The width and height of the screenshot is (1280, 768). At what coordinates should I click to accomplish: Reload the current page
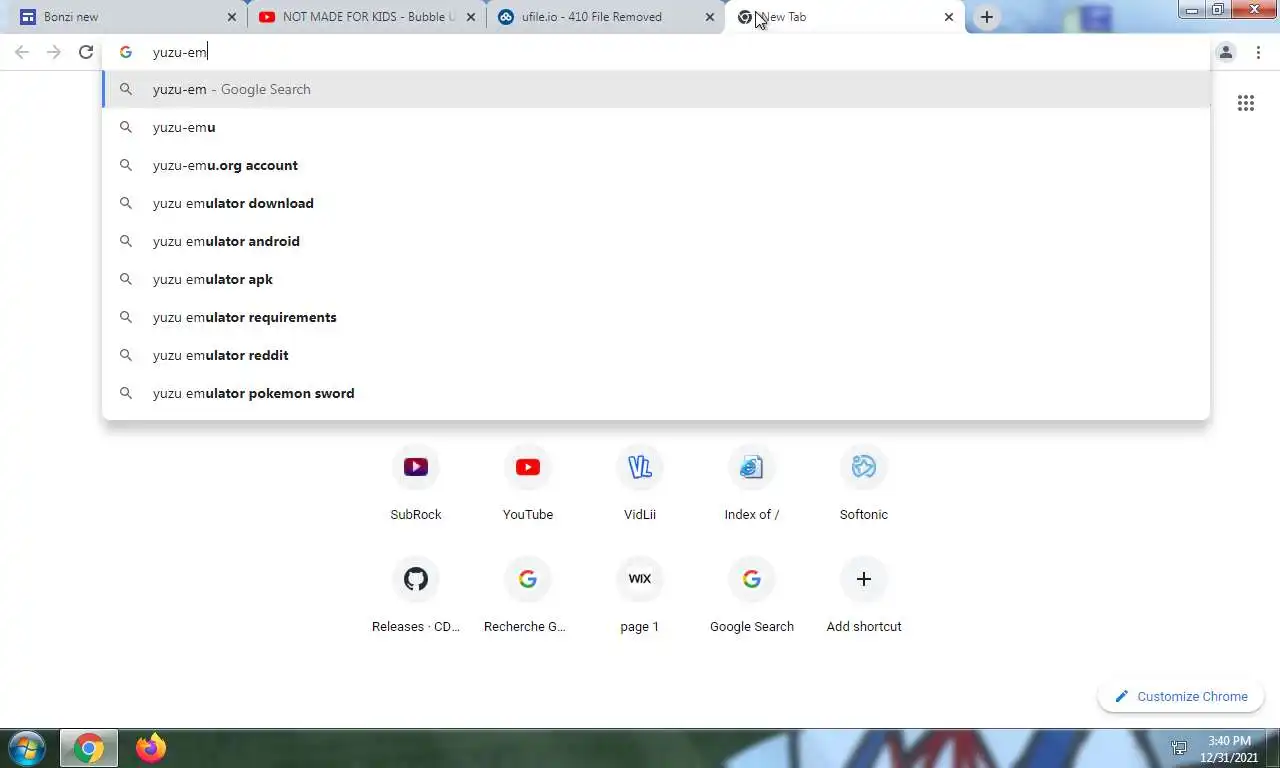(x=86, y=52)
